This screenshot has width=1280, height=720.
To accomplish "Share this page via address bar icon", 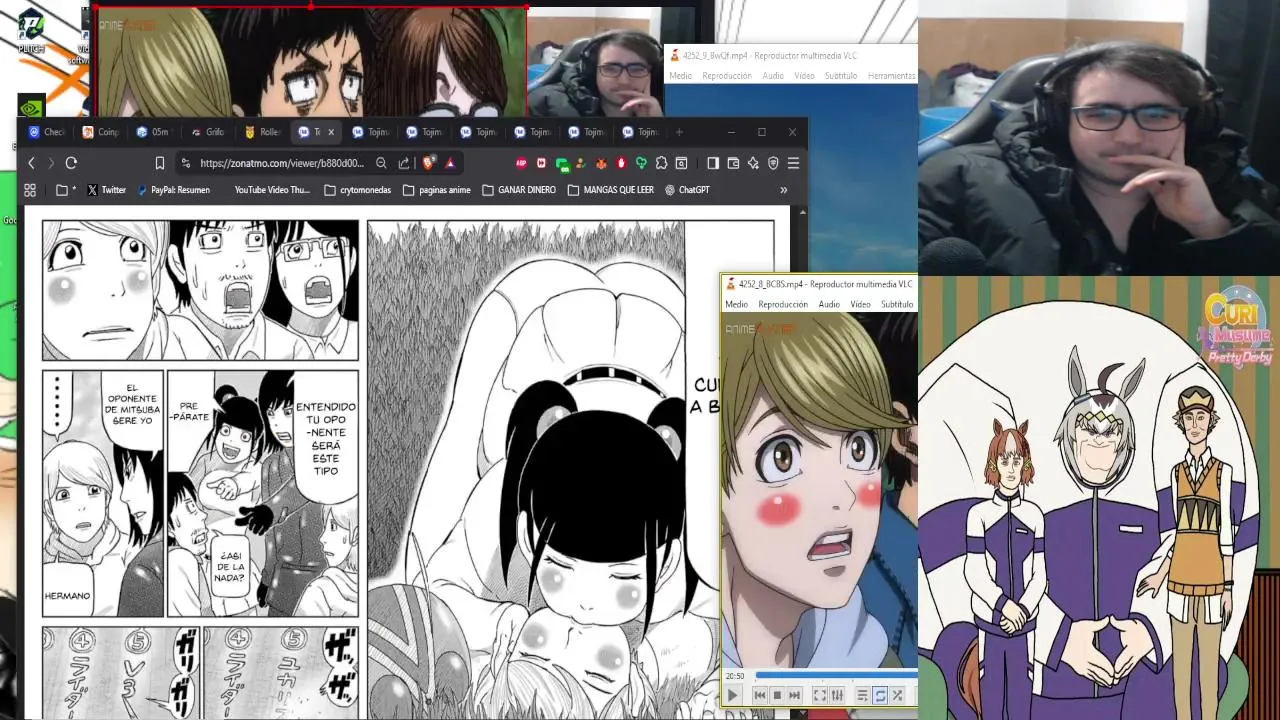I will (x=404, y=163).
